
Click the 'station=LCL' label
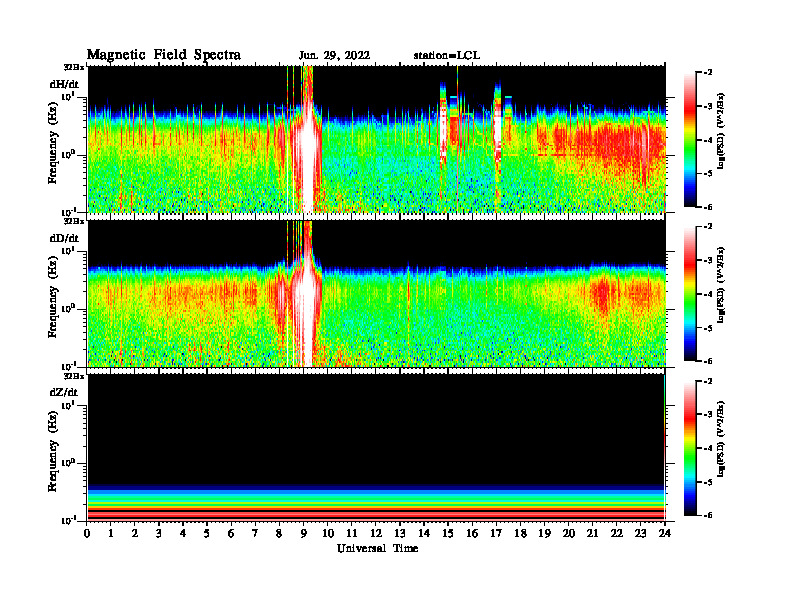coord(447,56)
